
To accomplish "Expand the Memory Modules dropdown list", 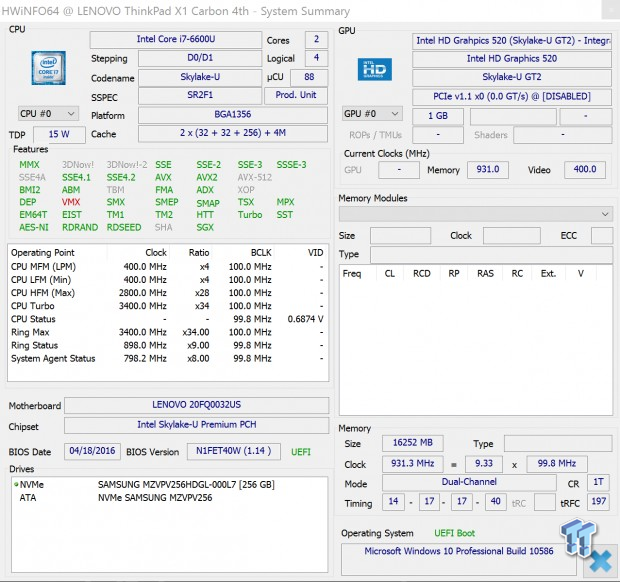I will [x=476, y=214].
